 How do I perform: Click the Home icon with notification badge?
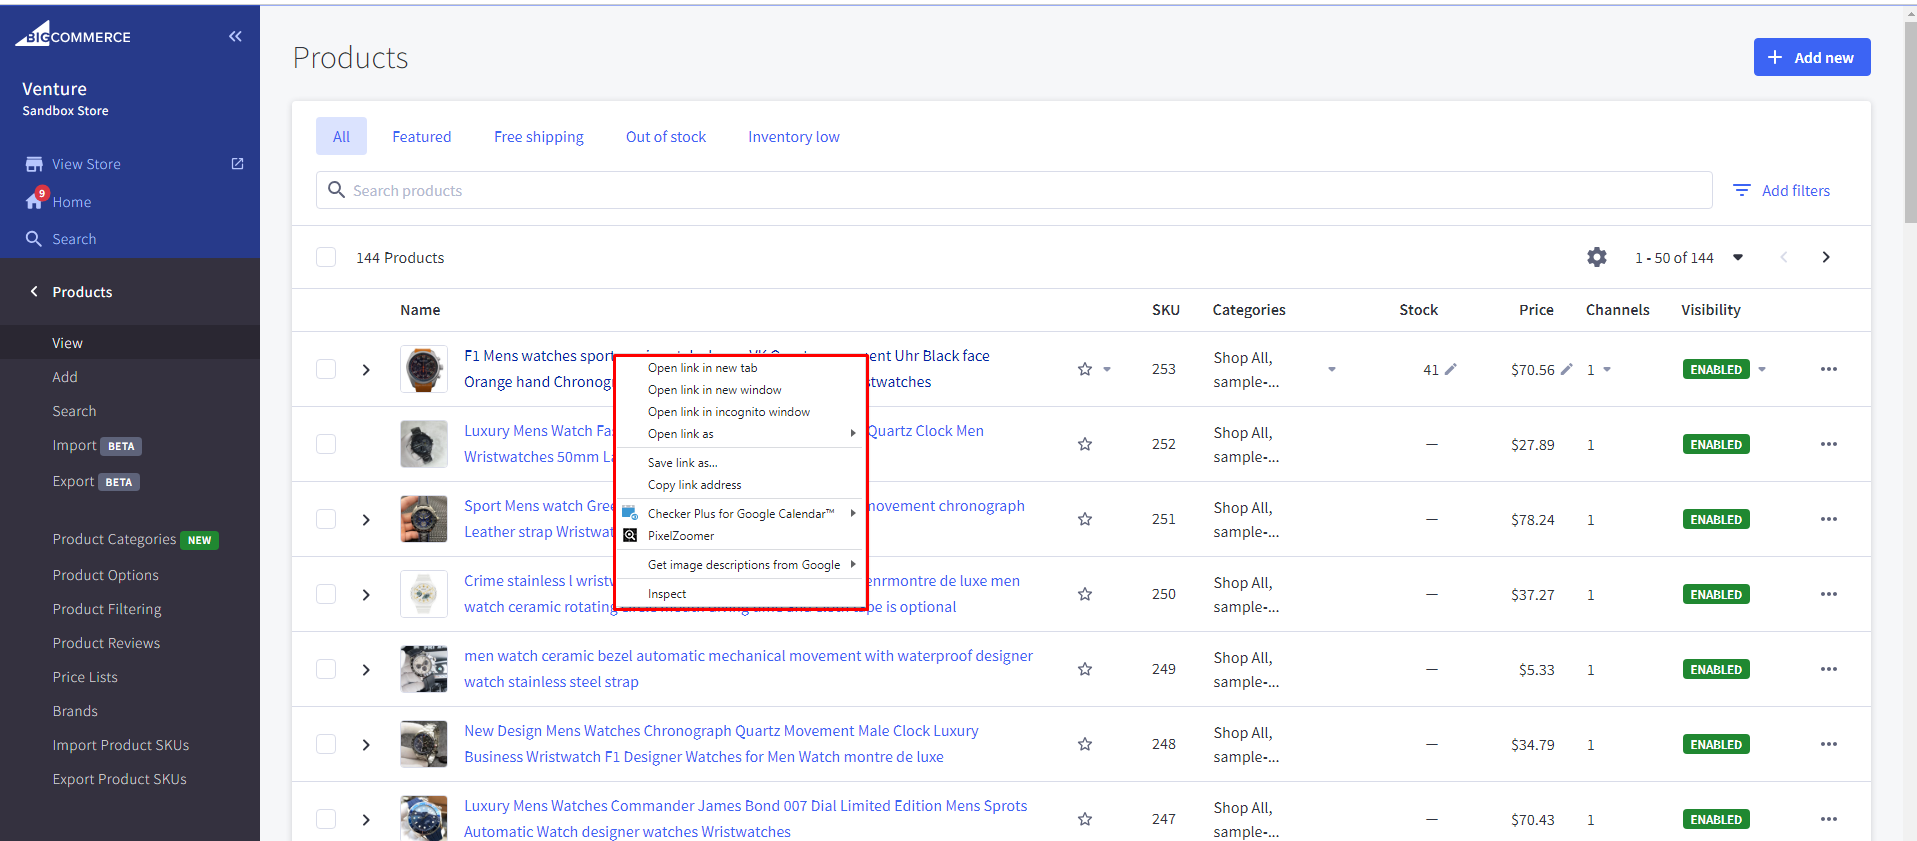click(35, 200)
